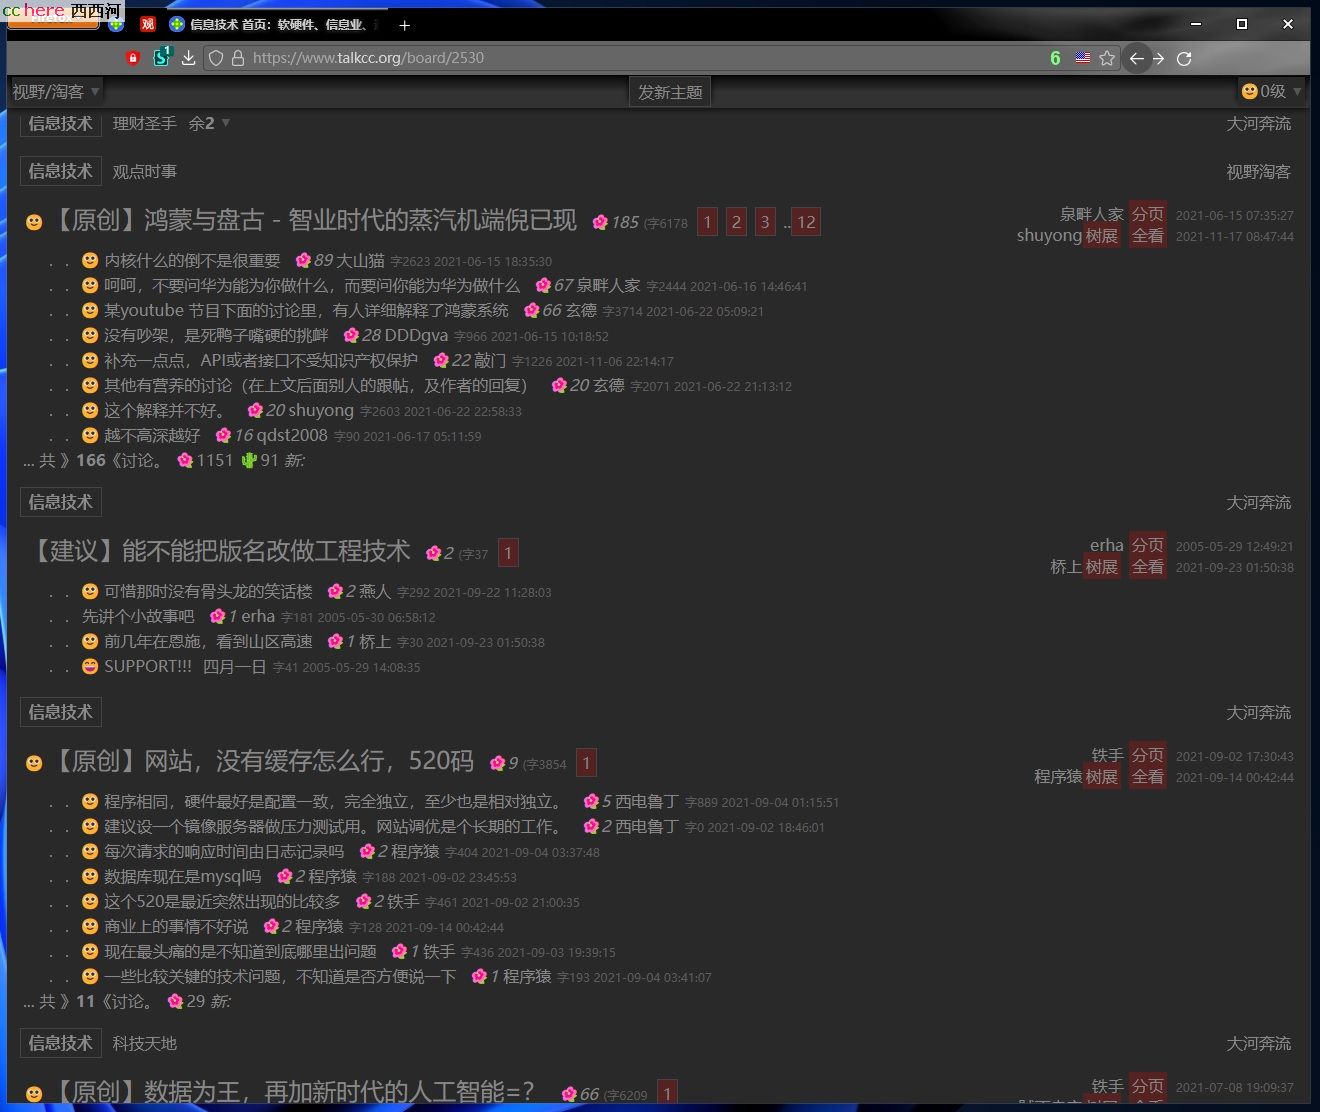
Task: Select the 信息技术 首页 browser tab
Action: pos(275,24)
